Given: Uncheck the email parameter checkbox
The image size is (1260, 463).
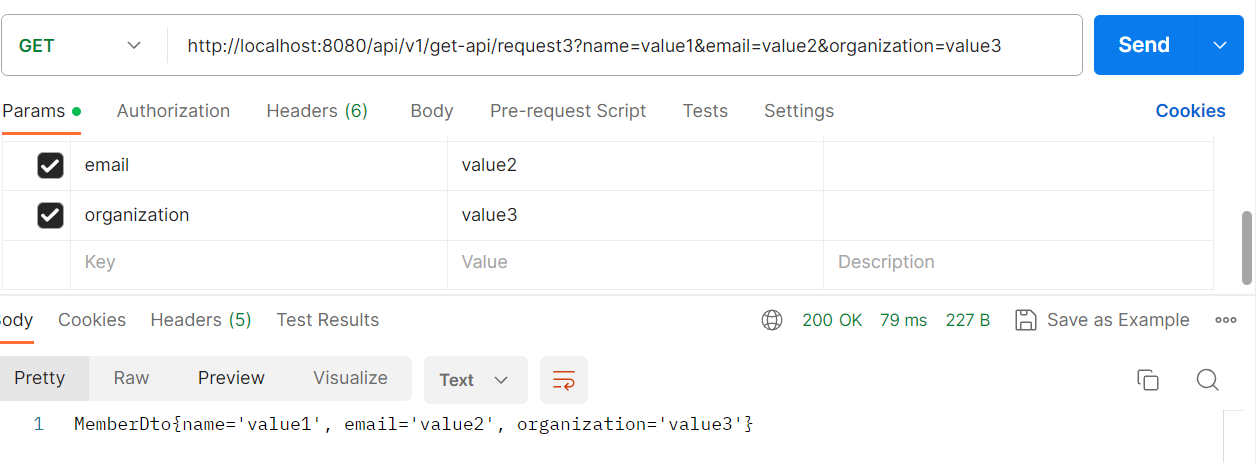Looking at the screenshot, I should 50,165.
